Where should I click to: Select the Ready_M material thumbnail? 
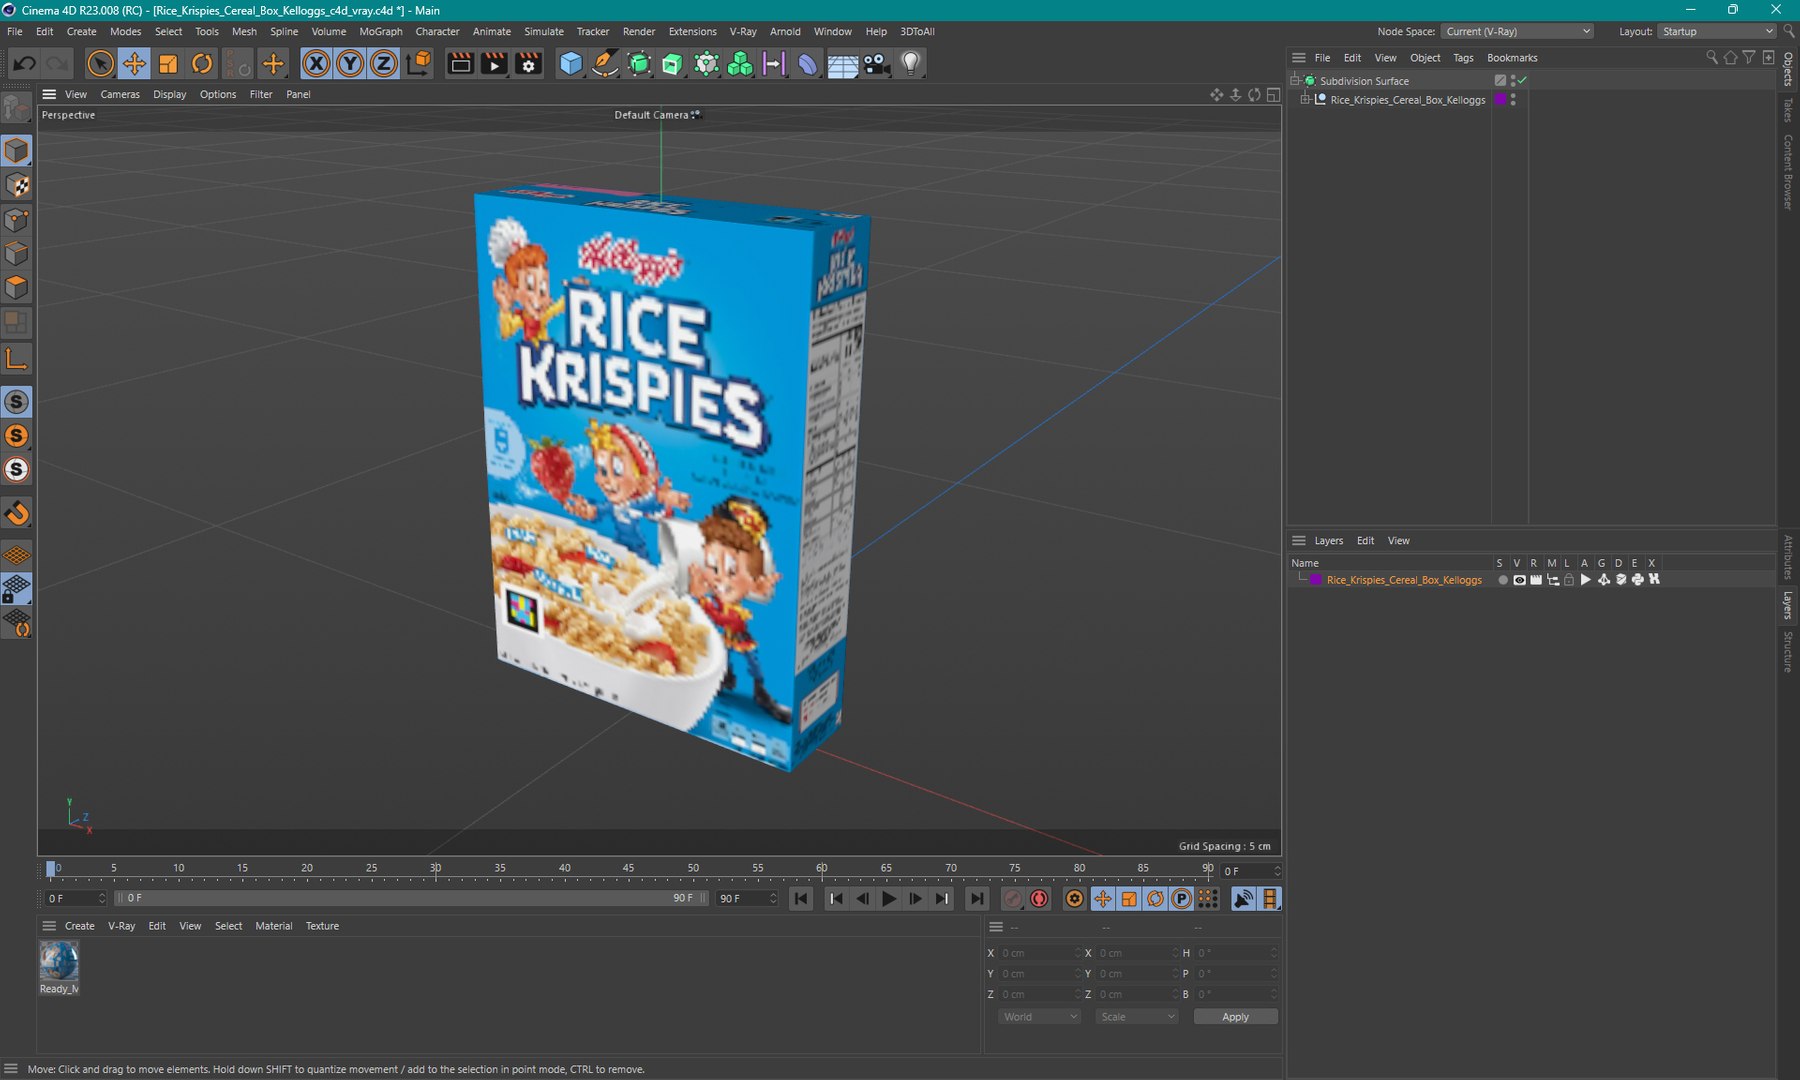pyautogui.click(x=59, y=962)
